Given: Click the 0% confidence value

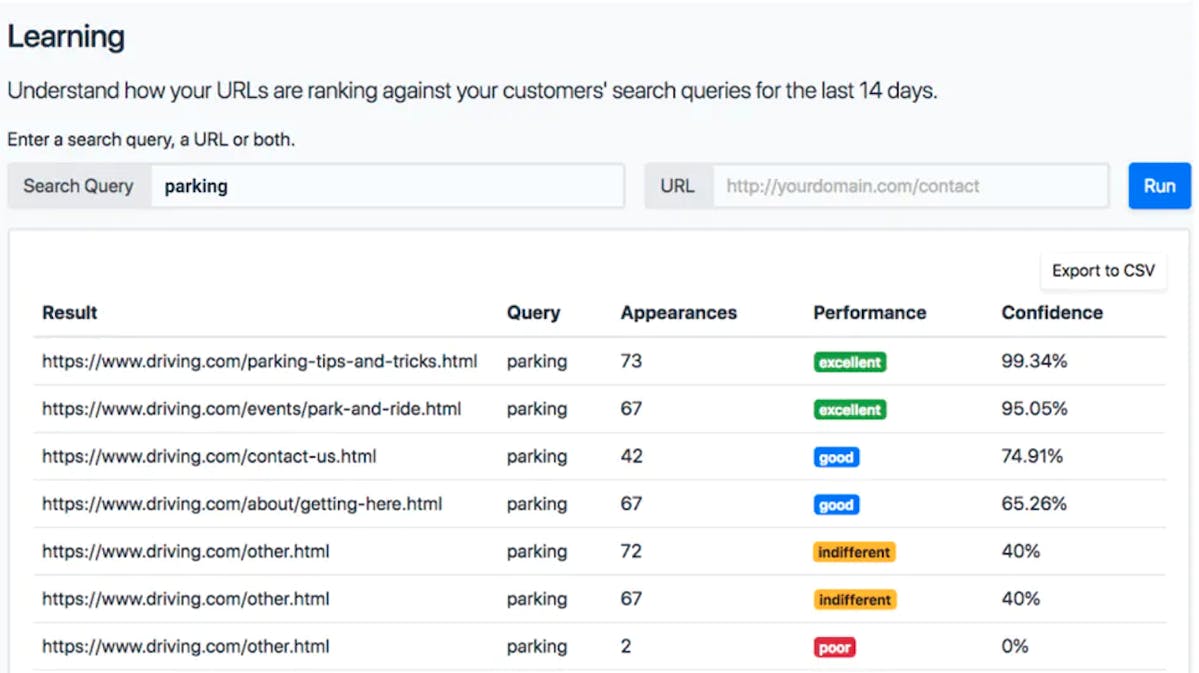Looking at the screenshot, I should (1015, 646).
